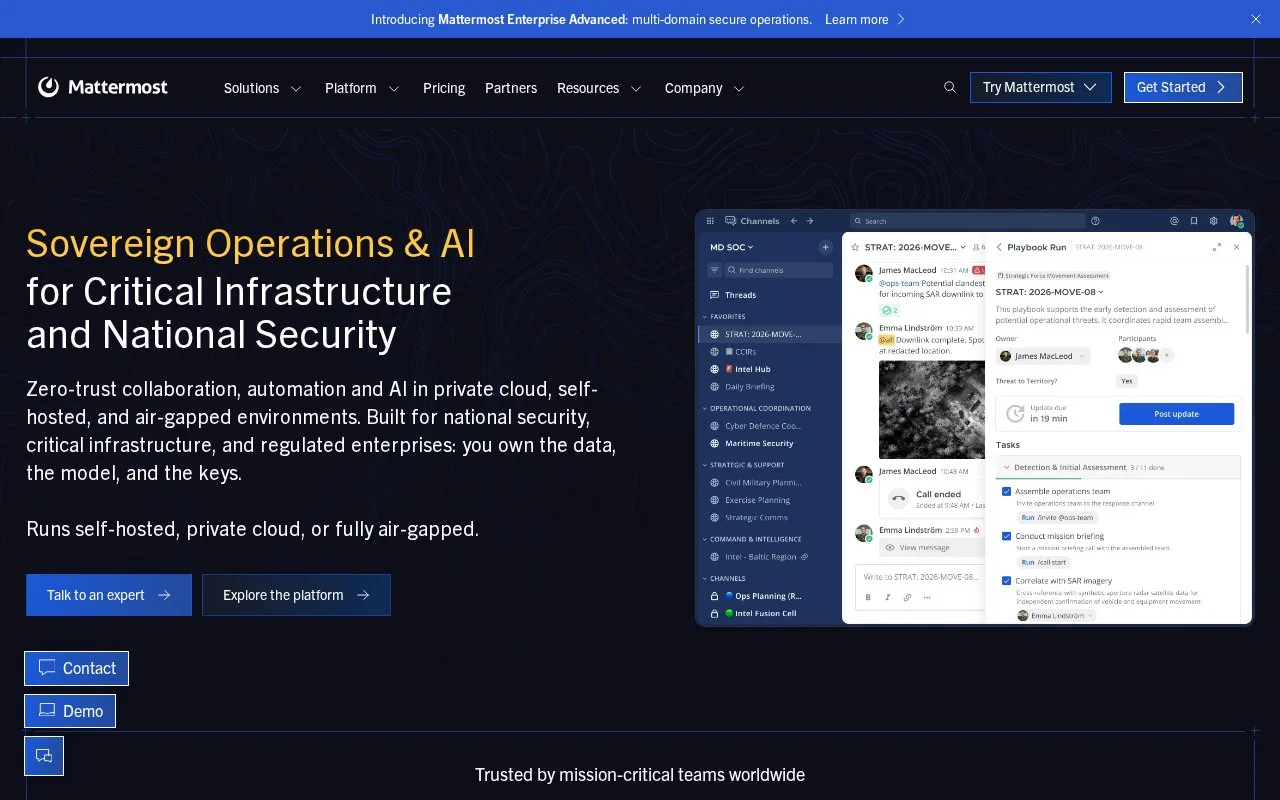Screen dimensions: 1280x800
Task: Select the Maritime Security channel
Action: click(x=770, y=443)
